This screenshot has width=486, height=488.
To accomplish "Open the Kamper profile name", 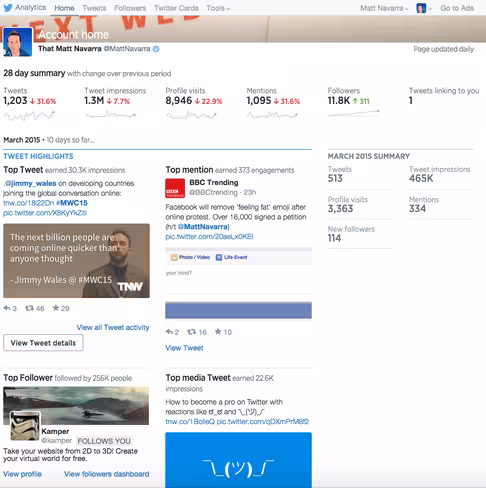I will tap(55, 431).
